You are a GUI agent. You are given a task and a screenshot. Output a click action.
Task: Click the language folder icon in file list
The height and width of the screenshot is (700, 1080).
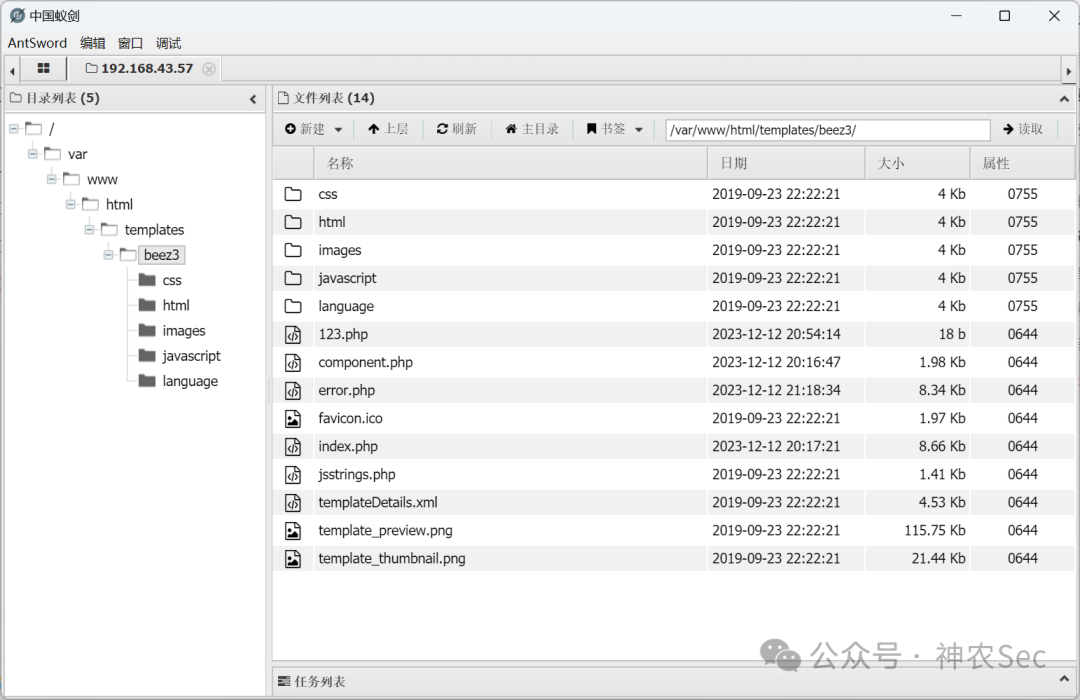293,306
